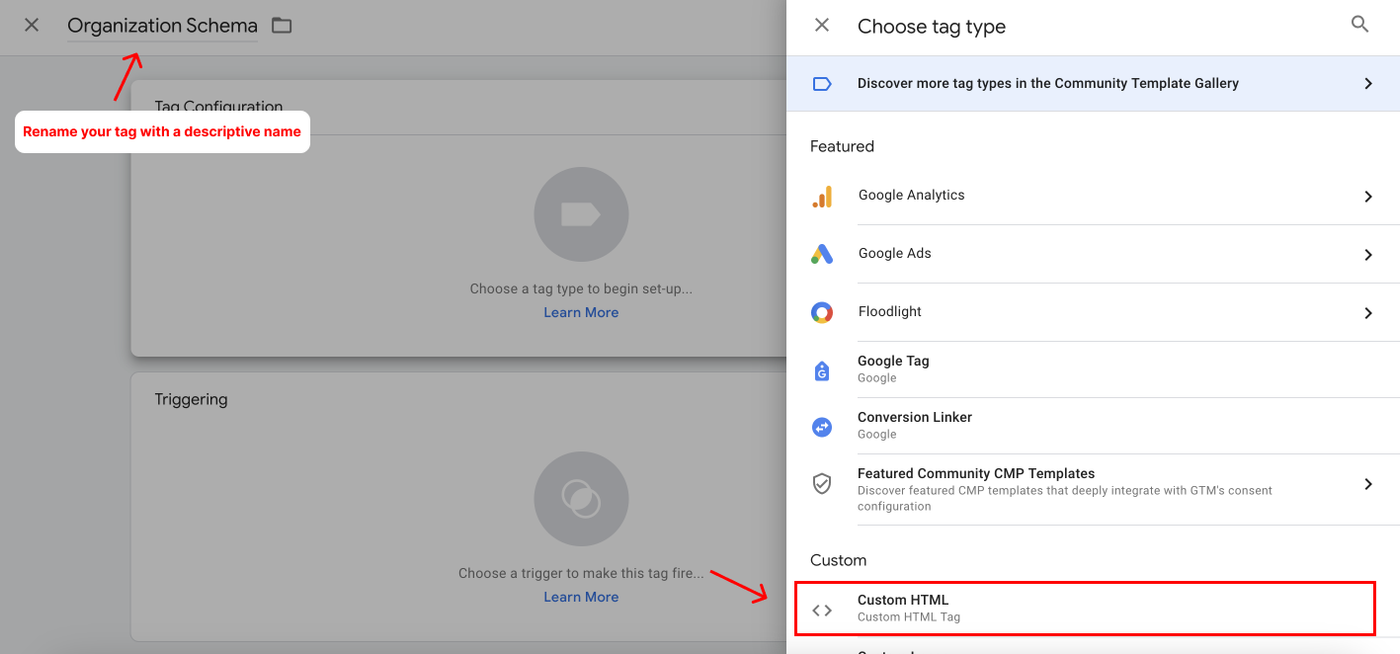Click the folder icon next to tag name
The height and width of the screenshot is (654, 1400).
click(x=281, y=25)
